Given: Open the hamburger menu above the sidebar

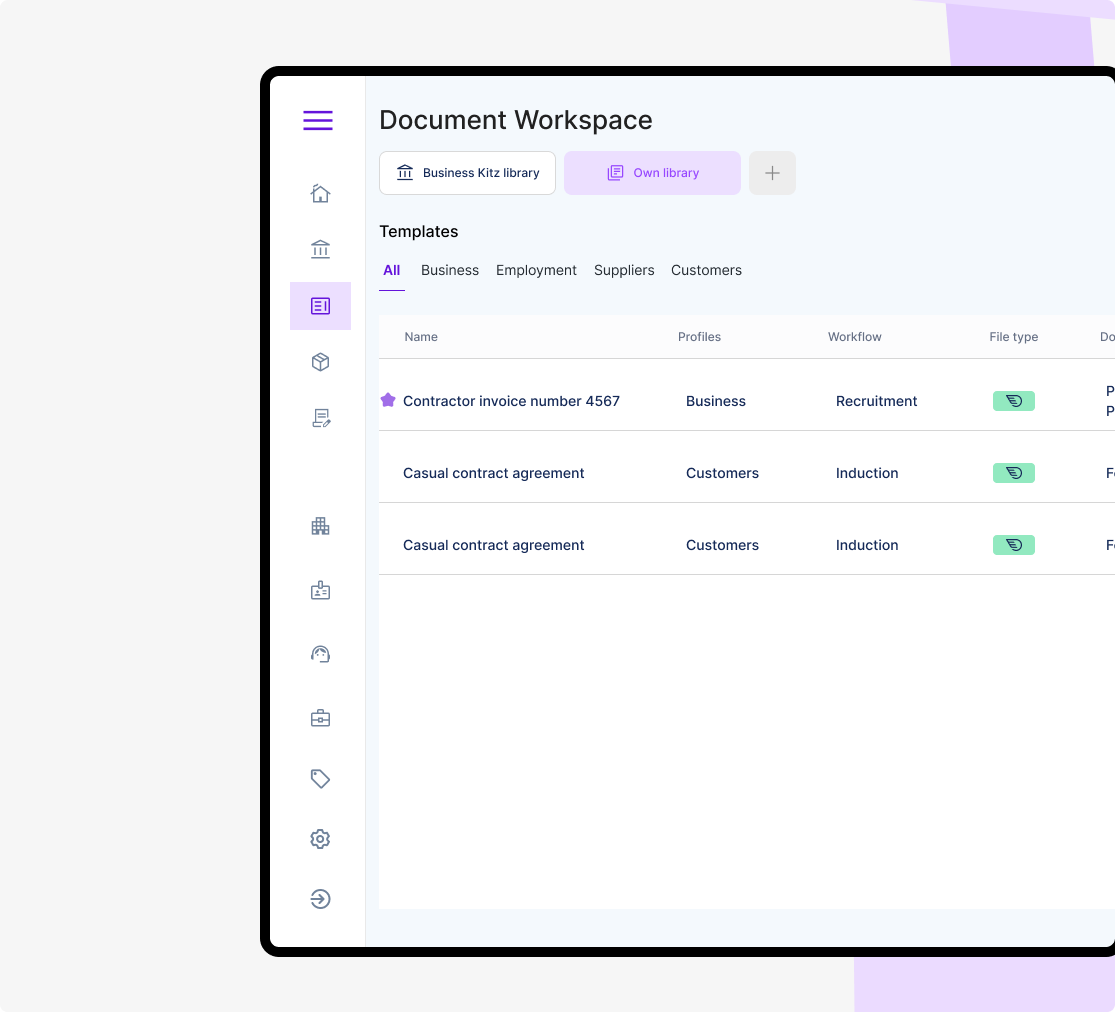Looking at the screenshot, I should pos(317,120).
